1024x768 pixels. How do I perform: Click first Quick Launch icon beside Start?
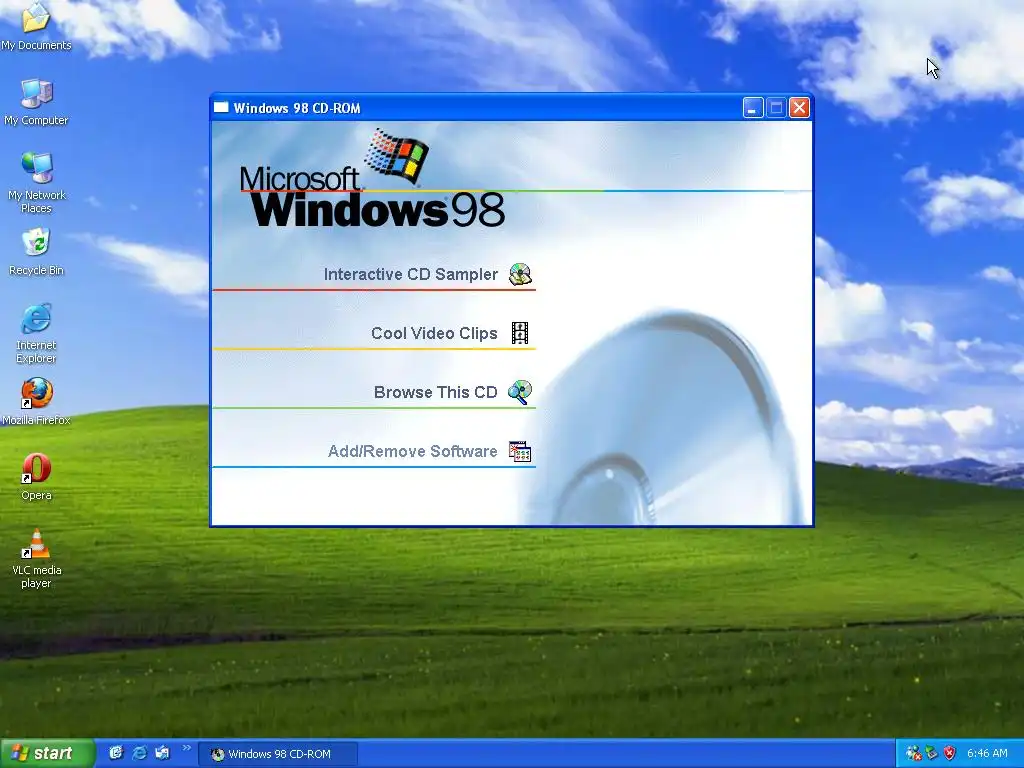tap(116, 753)
